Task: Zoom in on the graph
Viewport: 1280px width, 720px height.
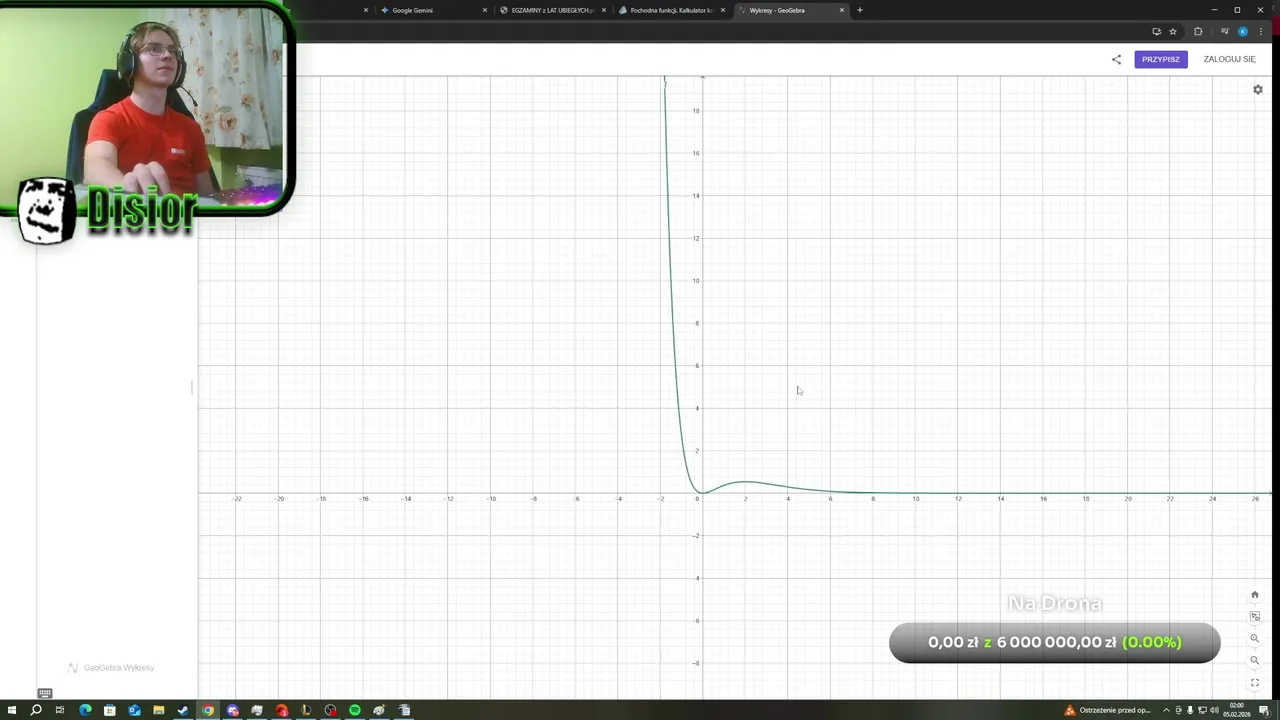Action: coord(1255,638)
